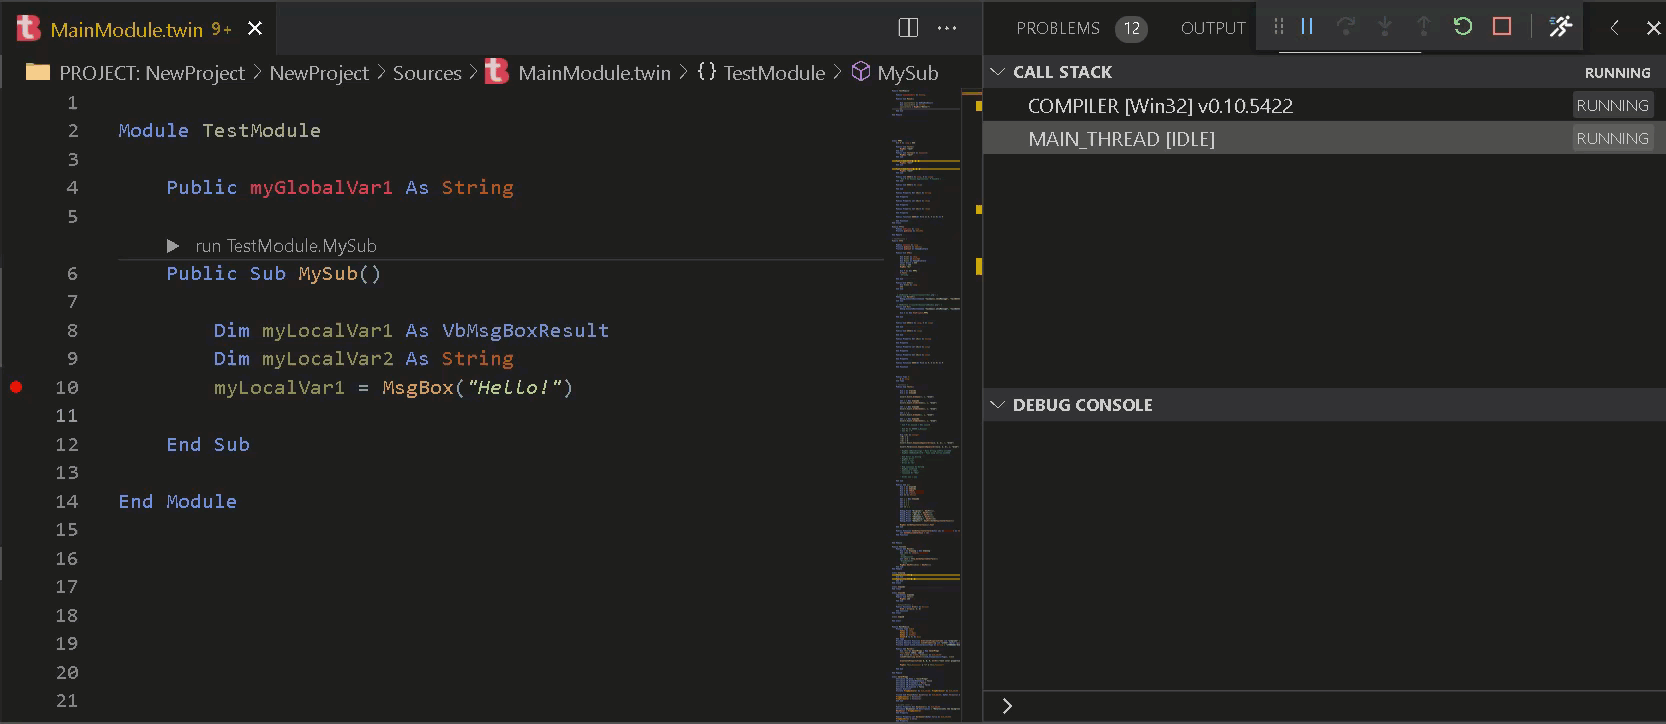Click RUNNING badge on COMPILER row
Image resolution: width=1666 pixels, height=724 pixels.
click(x=1612, y=105)
